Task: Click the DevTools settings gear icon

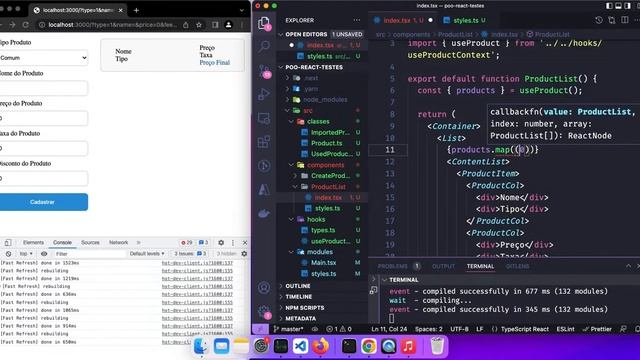Action: [x=221, y=242]
